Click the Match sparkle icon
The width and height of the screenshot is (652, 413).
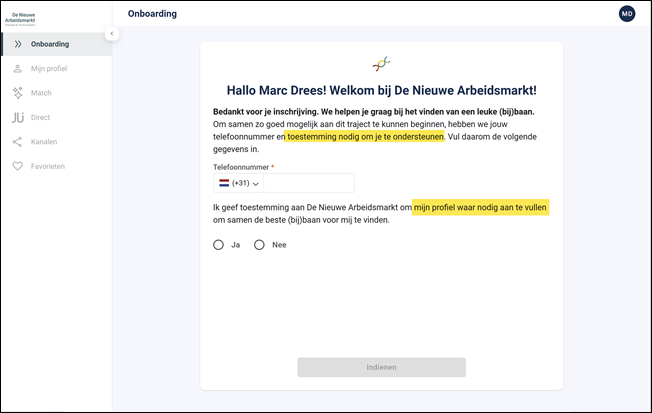[x=17, y=93]
